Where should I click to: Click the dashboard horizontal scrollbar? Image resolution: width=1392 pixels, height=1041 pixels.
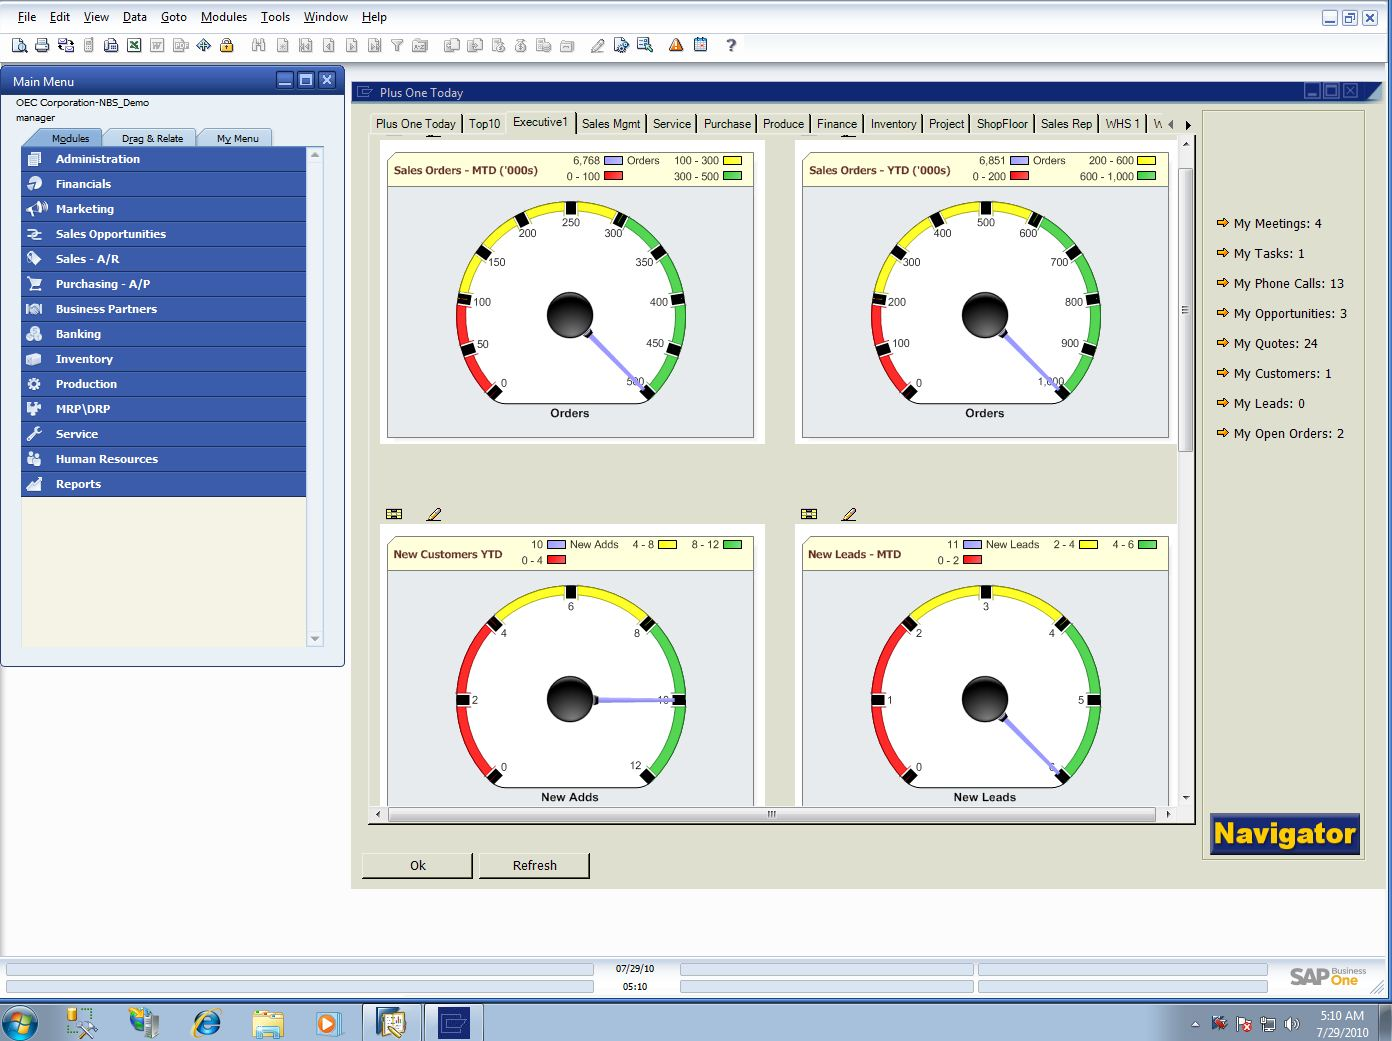770,814
